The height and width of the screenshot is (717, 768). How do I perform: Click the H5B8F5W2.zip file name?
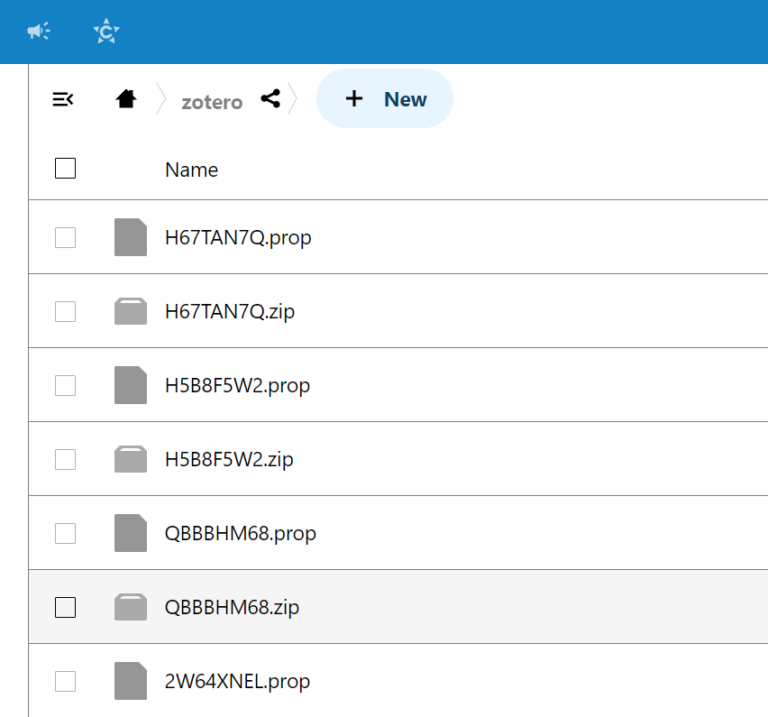point(229,460)
